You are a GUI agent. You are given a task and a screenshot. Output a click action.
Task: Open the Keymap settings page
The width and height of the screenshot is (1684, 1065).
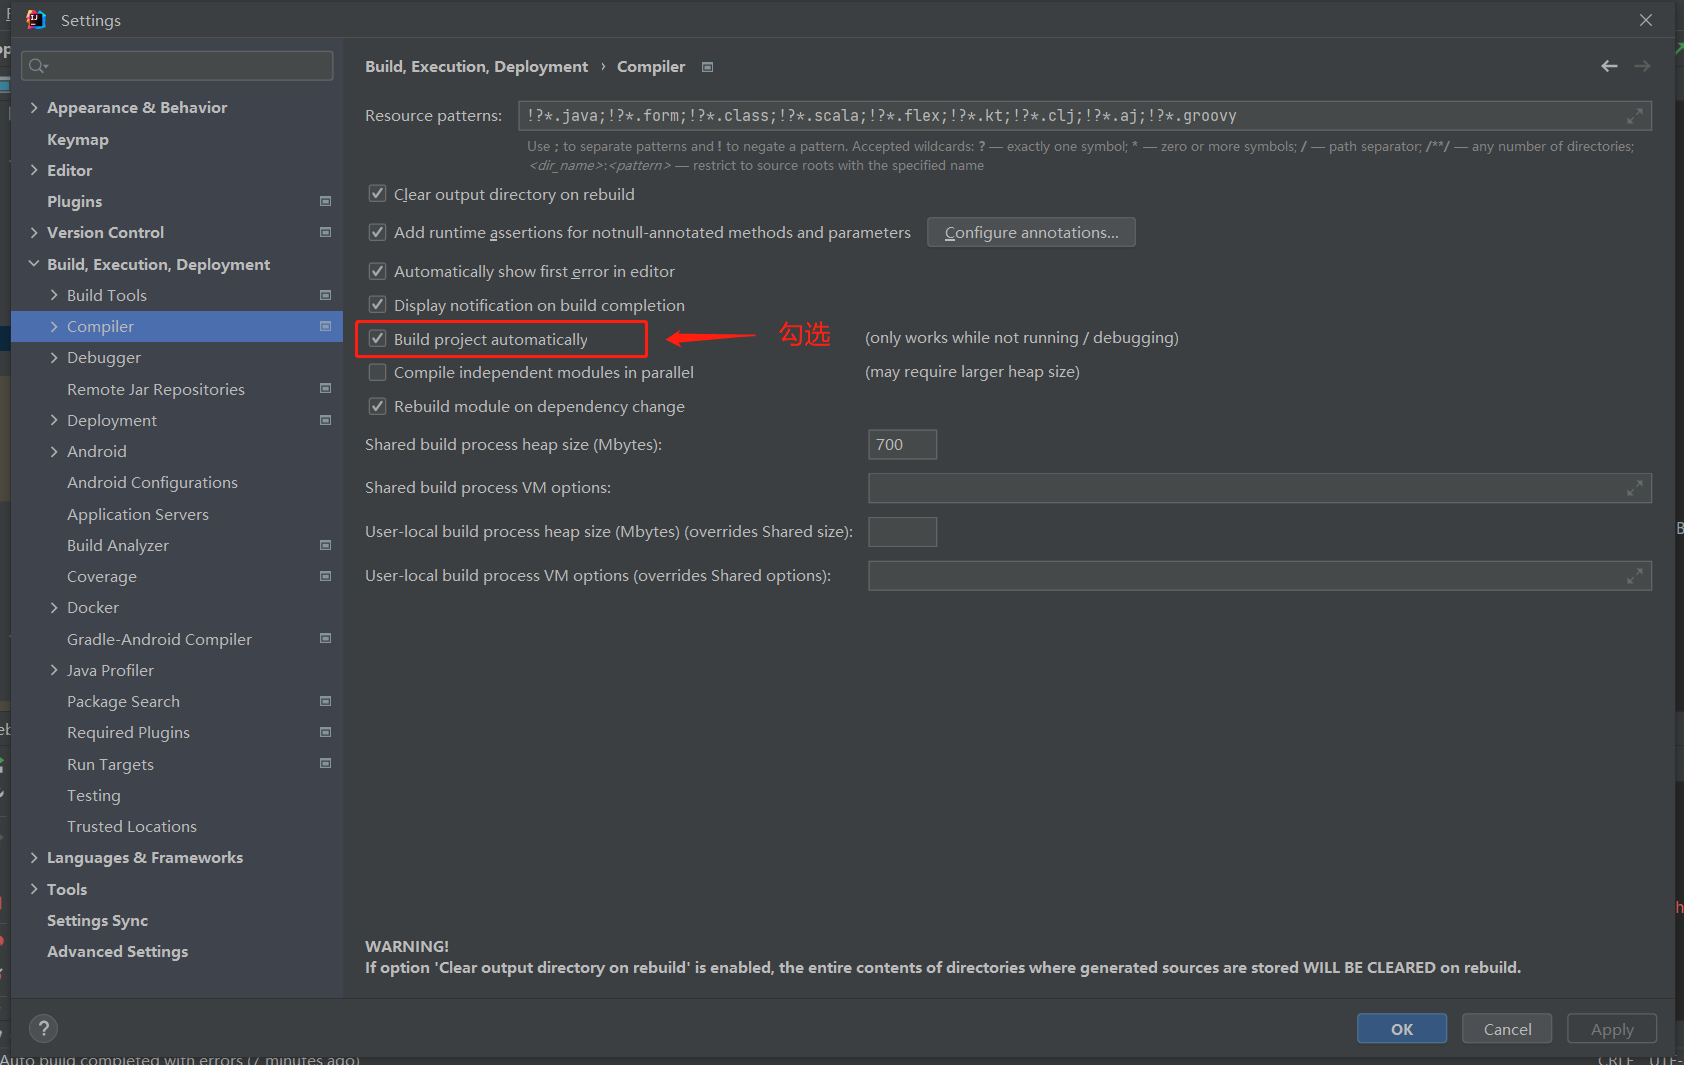tap(78, 139)
